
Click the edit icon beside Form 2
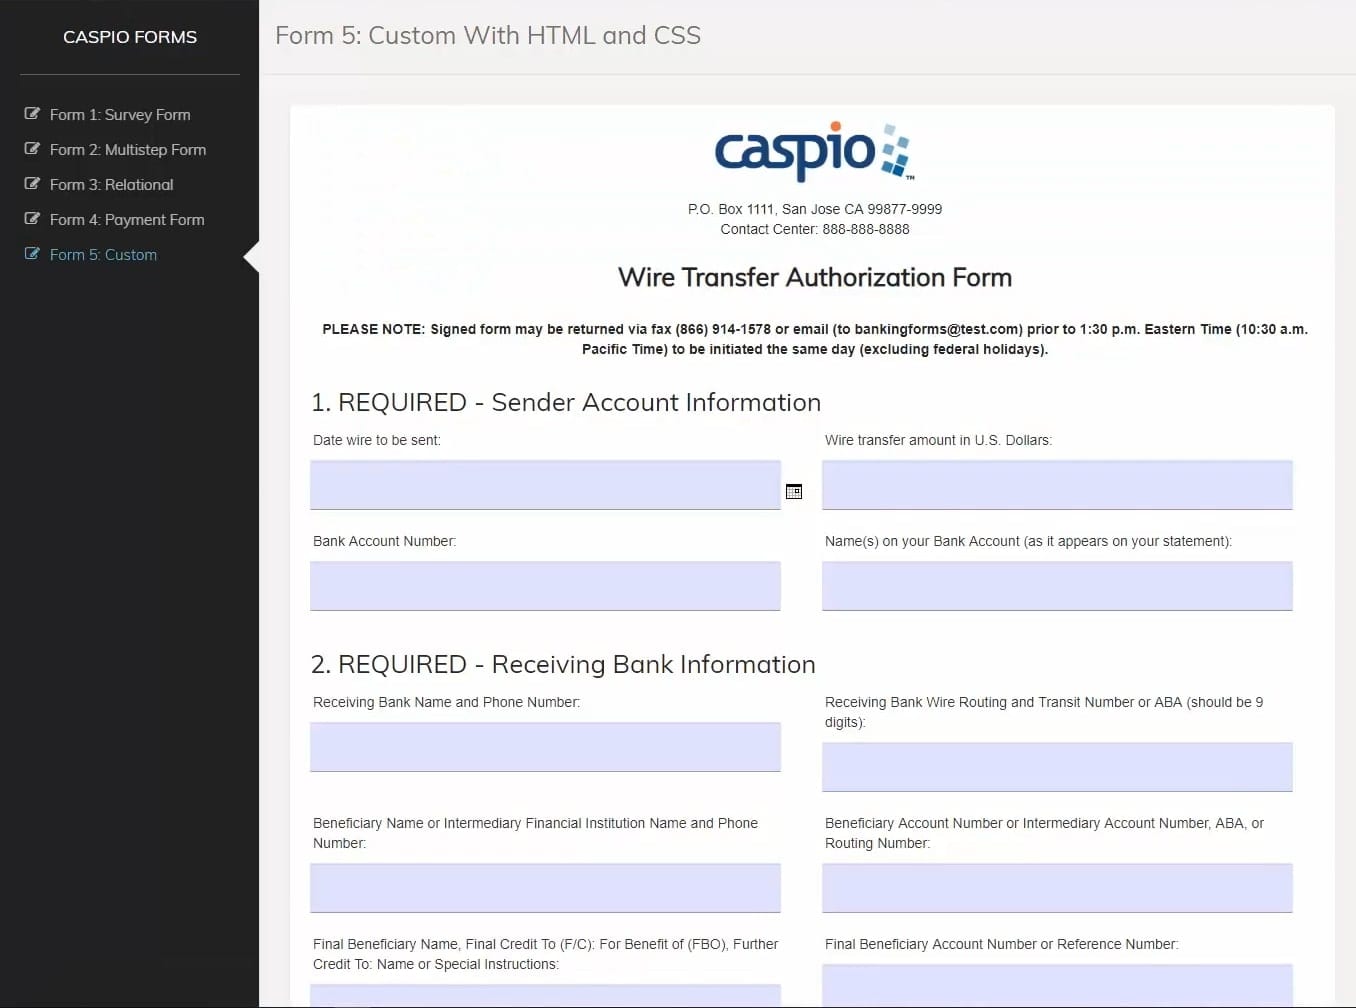click(32, 149)
